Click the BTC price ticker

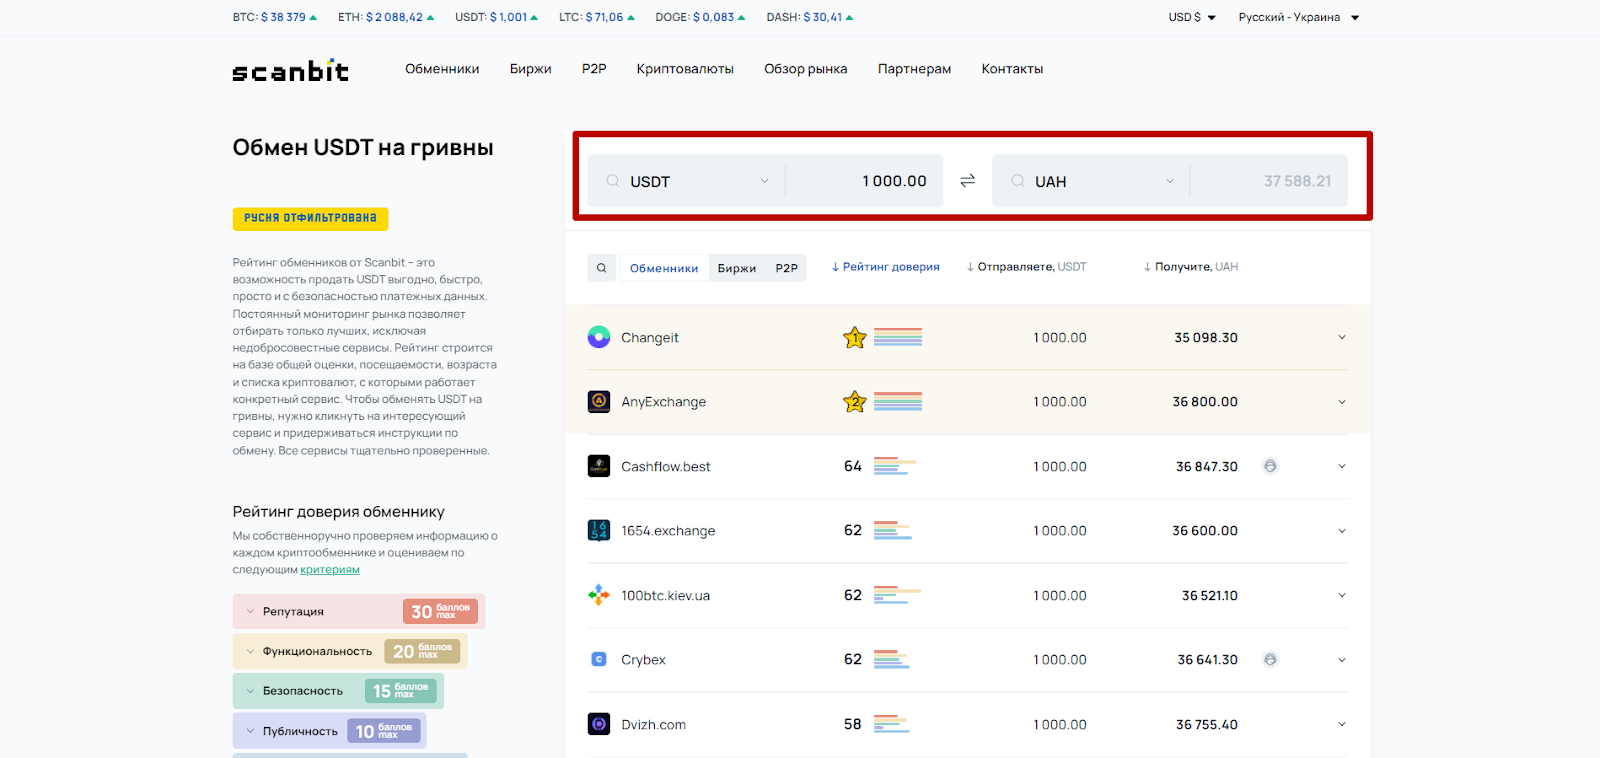275,17
